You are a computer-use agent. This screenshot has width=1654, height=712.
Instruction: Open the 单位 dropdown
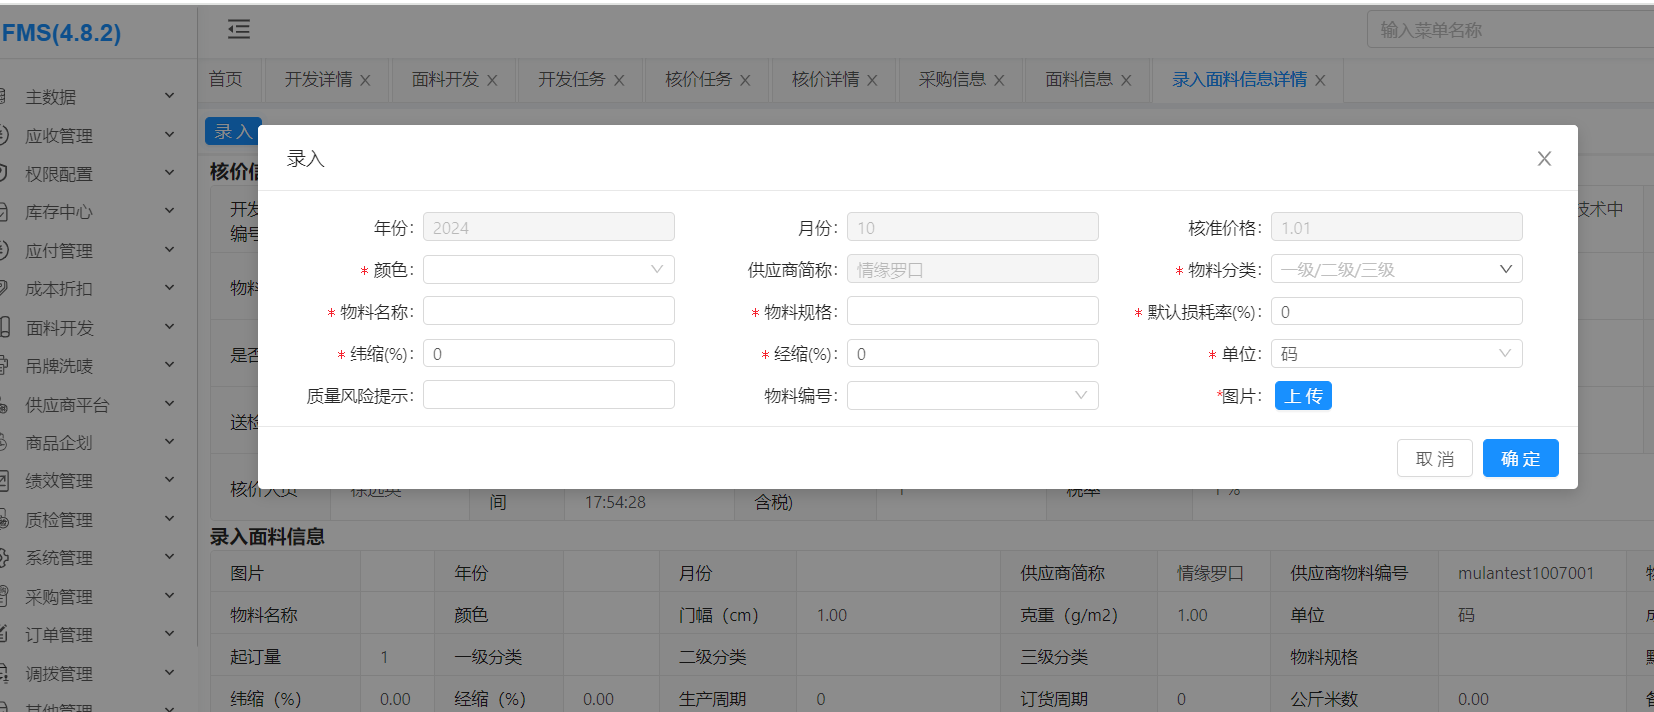(1396, 354)
